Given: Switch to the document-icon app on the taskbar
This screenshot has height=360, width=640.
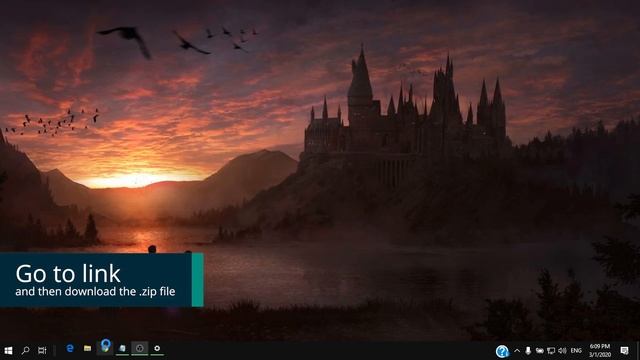Looking at the screenshot, I should pos(122,349).
